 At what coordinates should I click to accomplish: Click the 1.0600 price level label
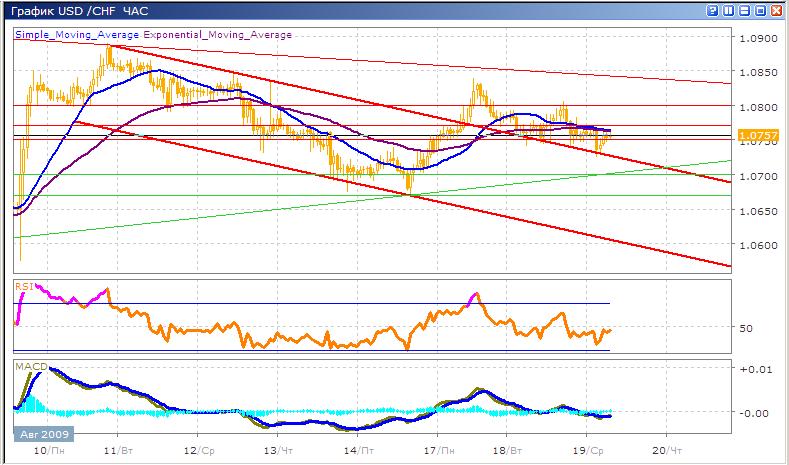756,245
